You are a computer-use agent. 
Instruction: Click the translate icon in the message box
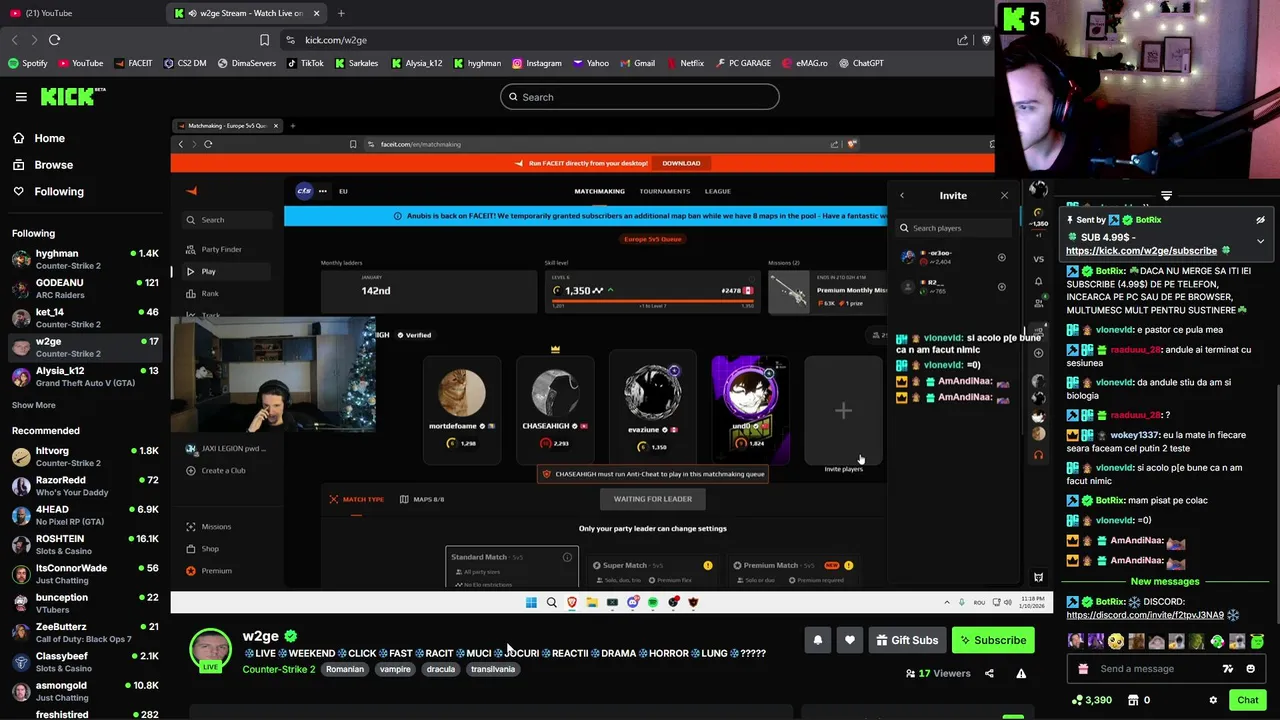coord(1228,669)
